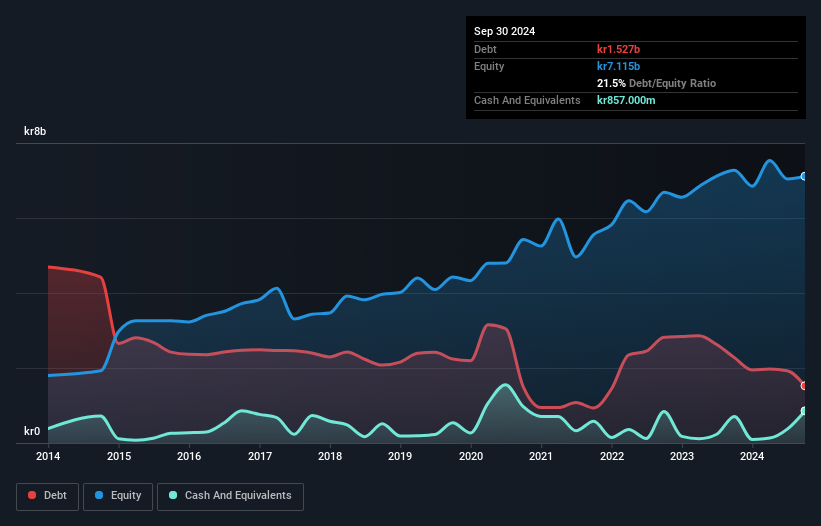The height and width of the screenshot is (526, 821).
Task: Click the 2016 x-axis label
Action: pos(189,456)
